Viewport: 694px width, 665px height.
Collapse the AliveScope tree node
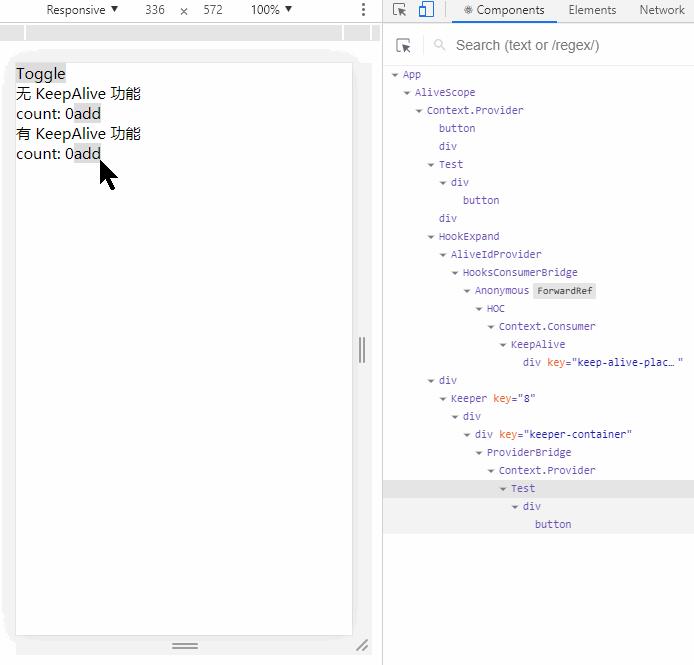click(x=407, y=93)
